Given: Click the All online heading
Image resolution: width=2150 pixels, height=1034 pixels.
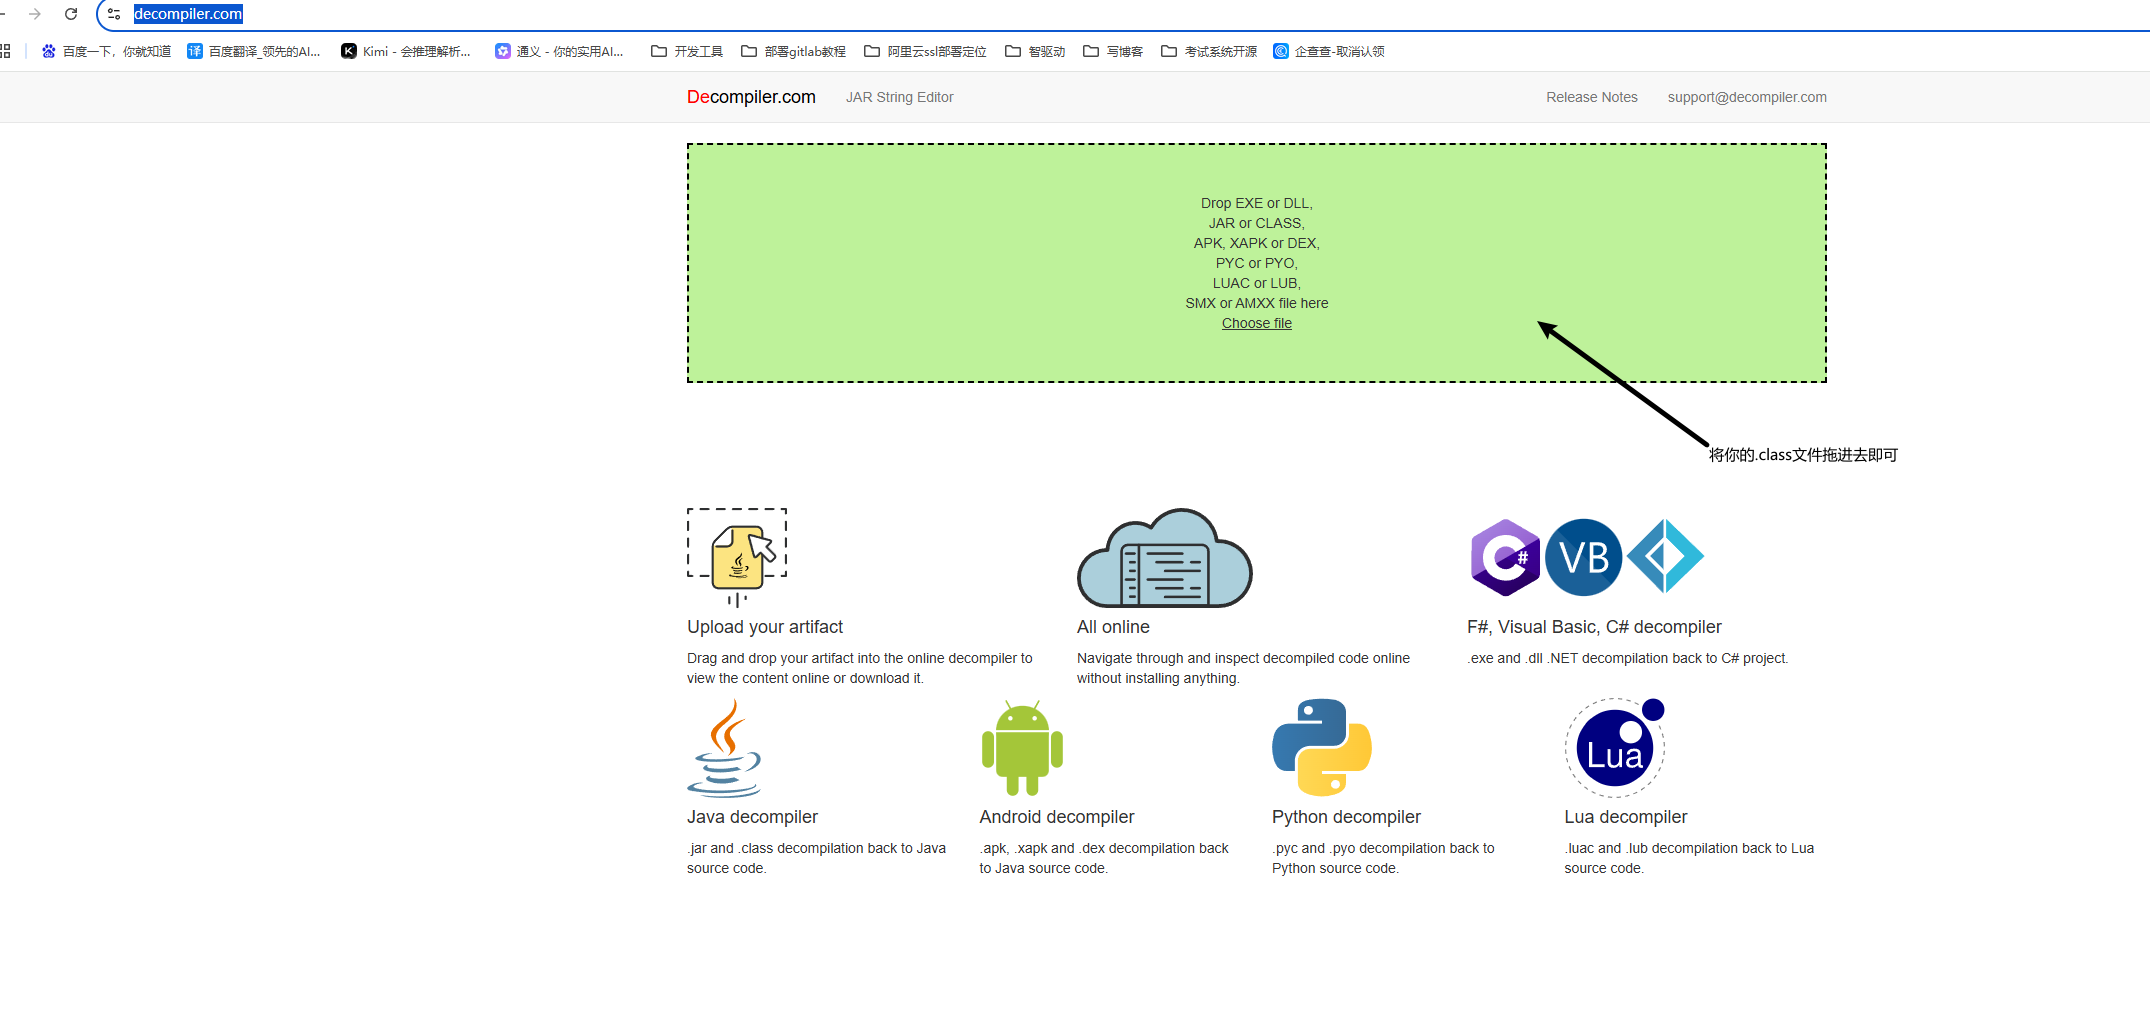Looking at the screenshot, I should 1113,627.
